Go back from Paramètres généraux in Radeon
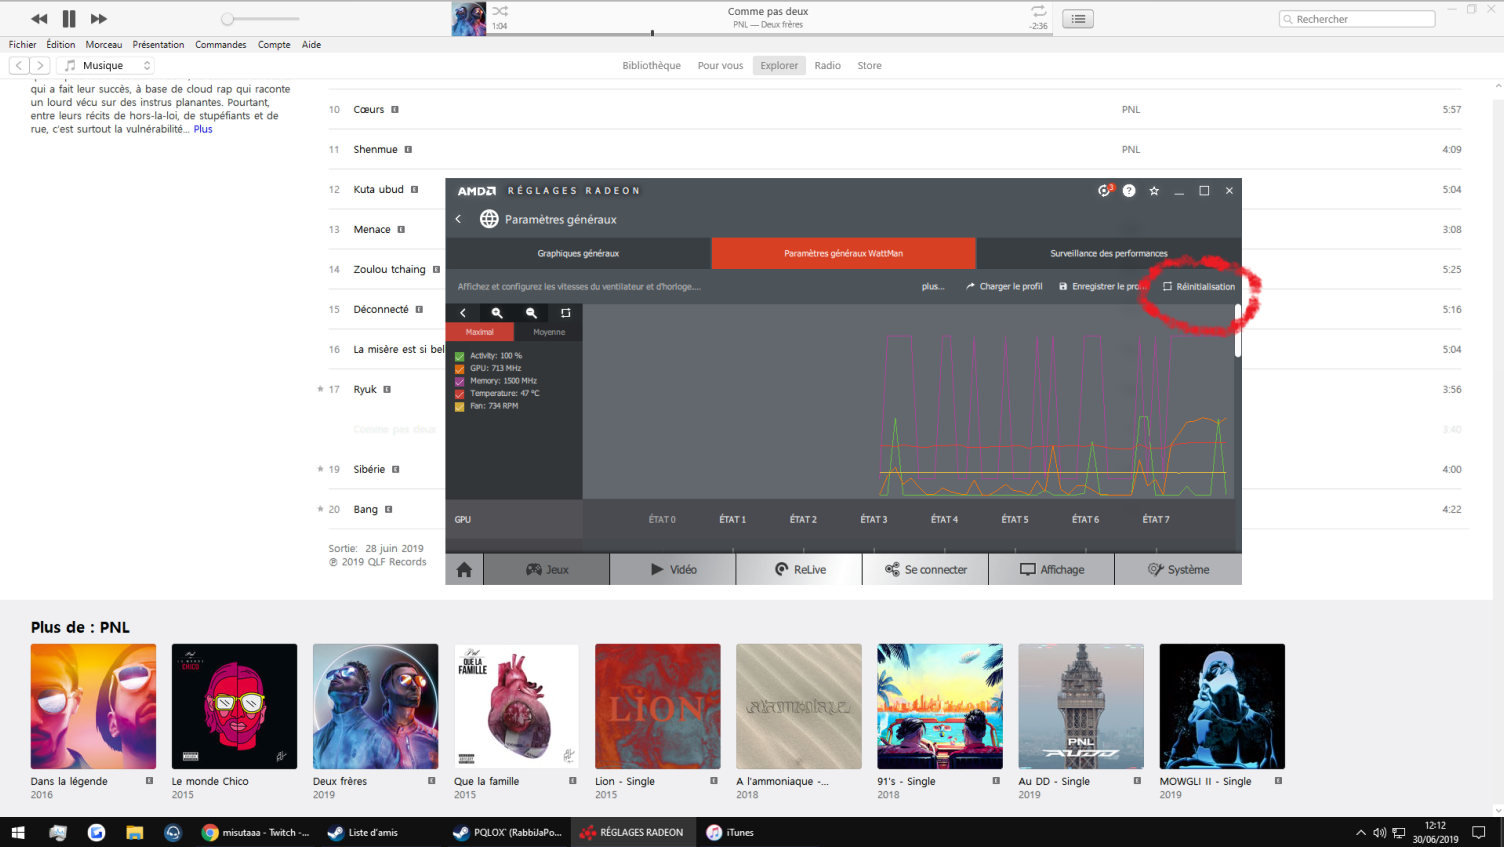 (x=459, y=219)
